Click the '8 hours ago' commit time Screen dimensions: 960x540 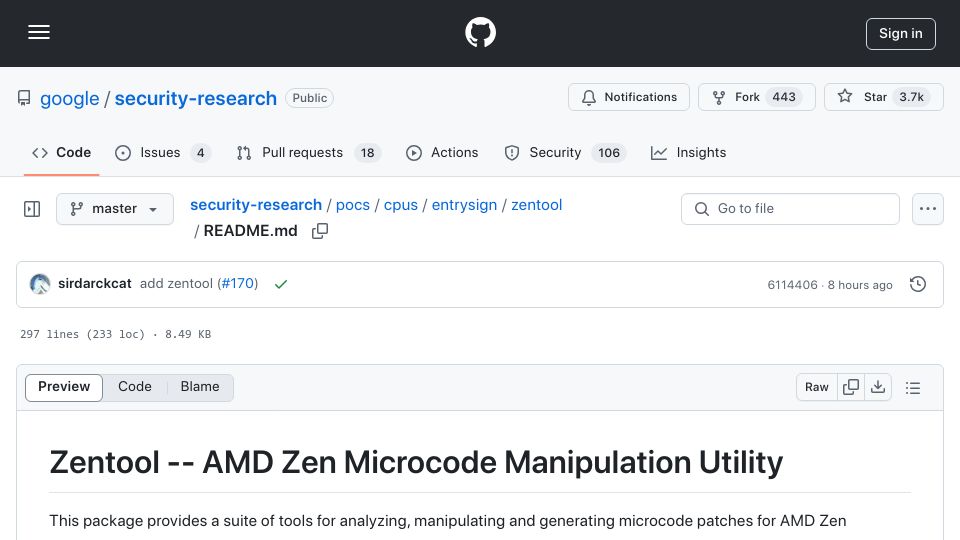[x=860, y=285]
